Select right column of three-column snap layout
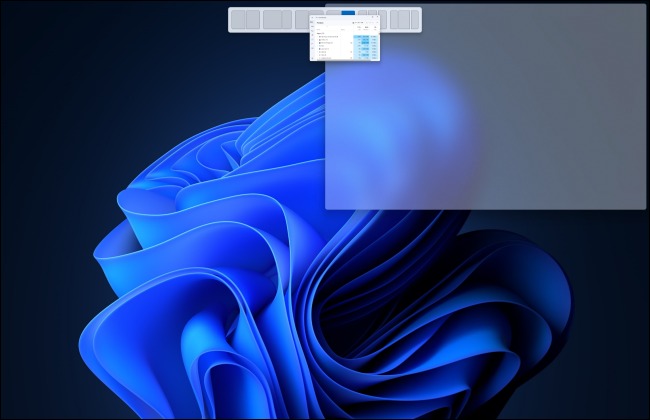The height and width of the screenshot is (420, 650). pos(383,19)
